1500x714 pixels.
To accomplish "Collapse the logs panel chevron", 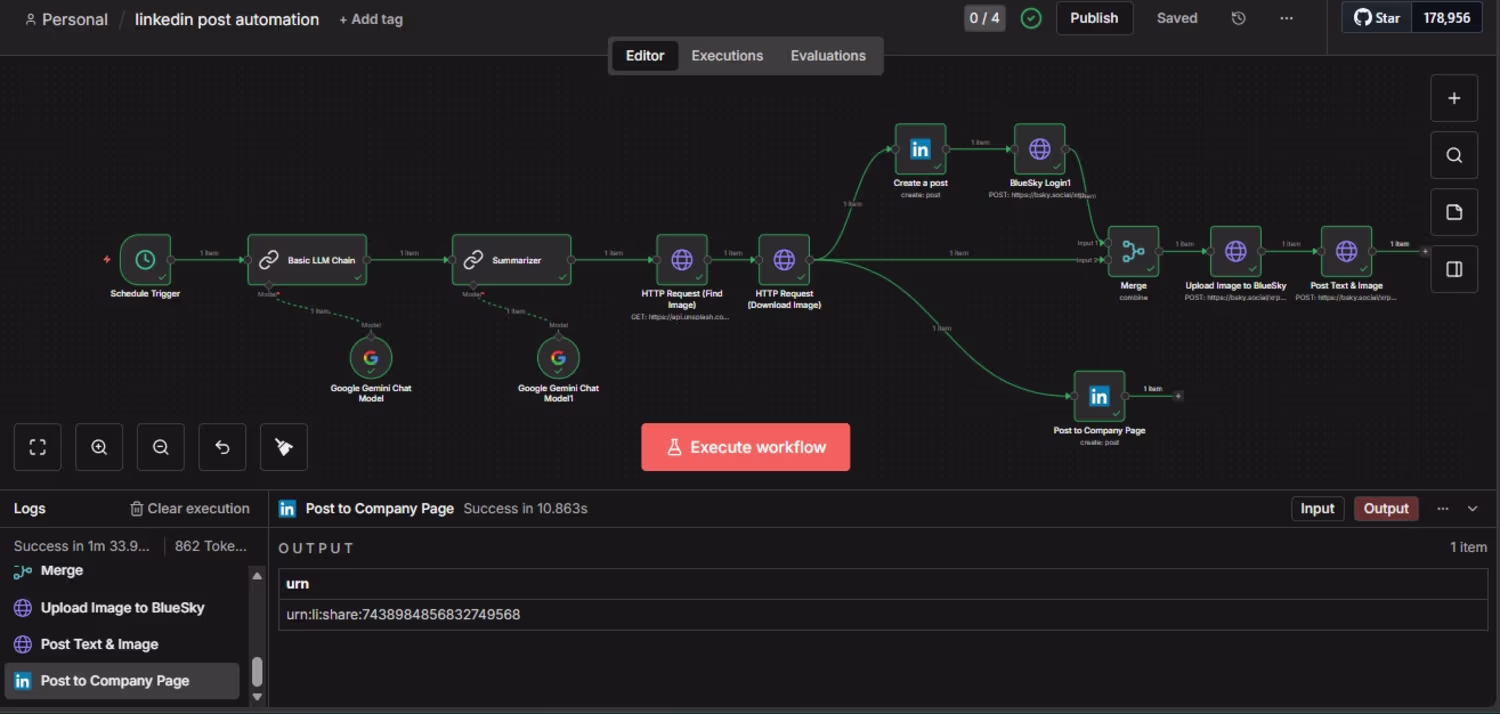I will point(1472,509).
